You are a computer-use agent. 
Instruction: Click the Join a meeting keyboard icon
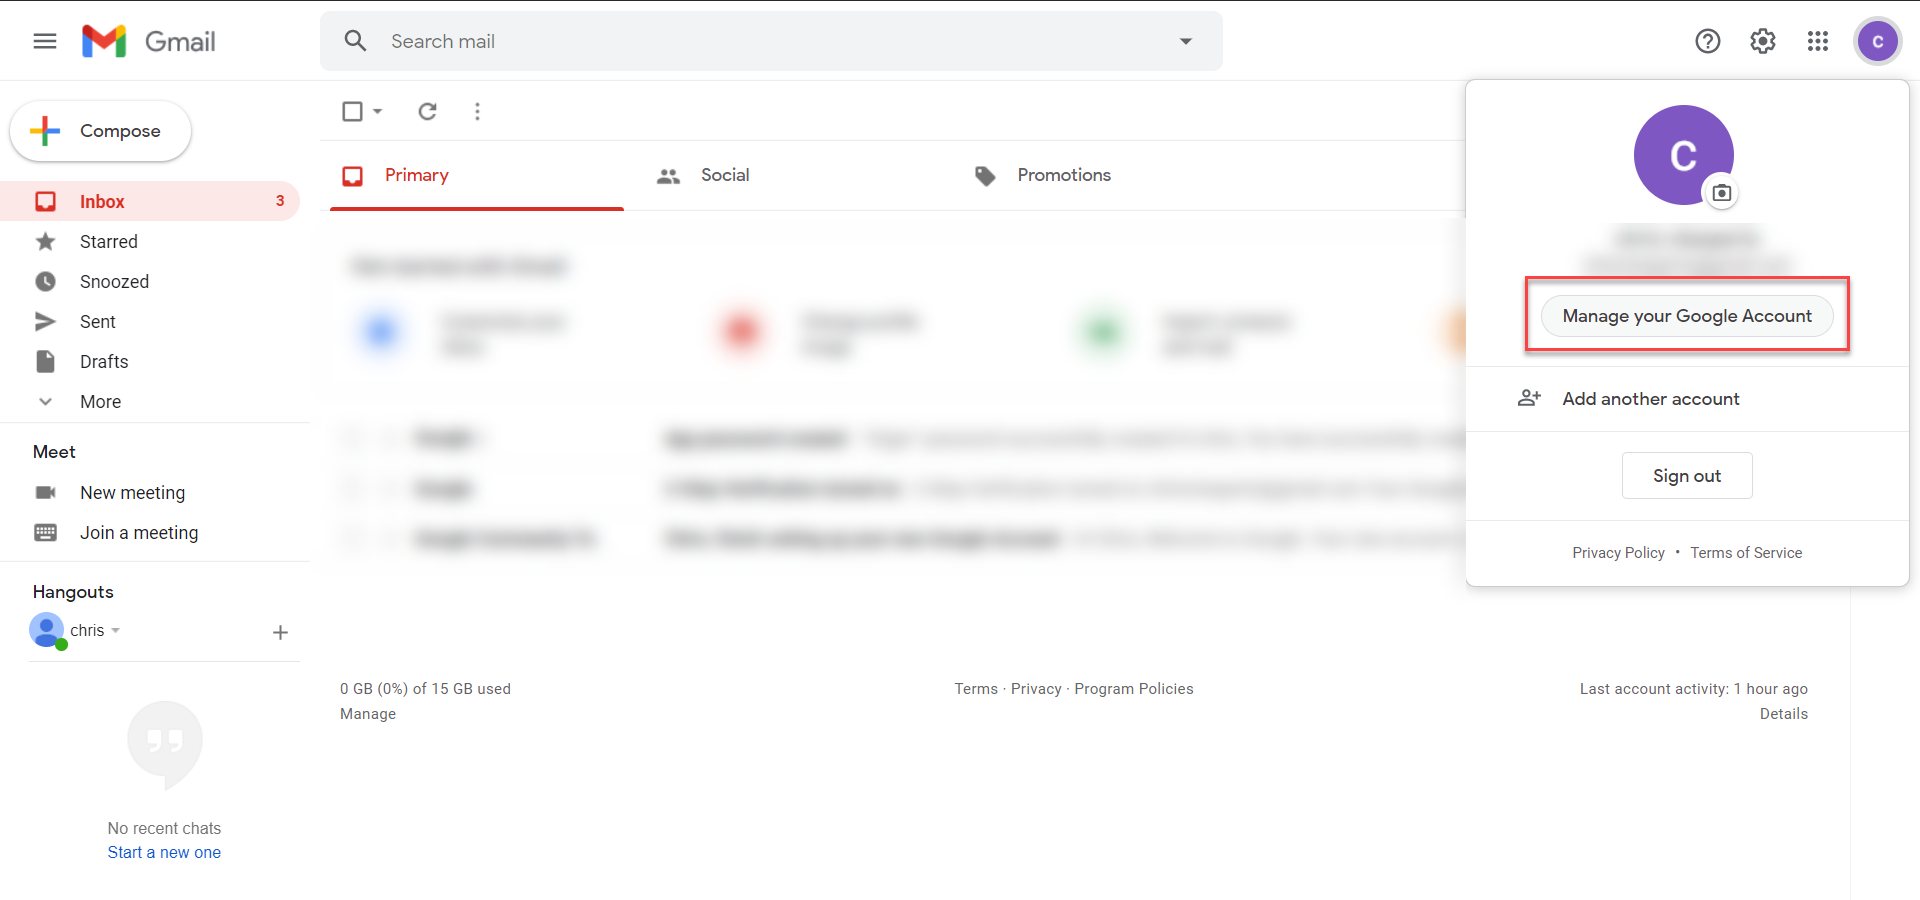pos(46,532)
